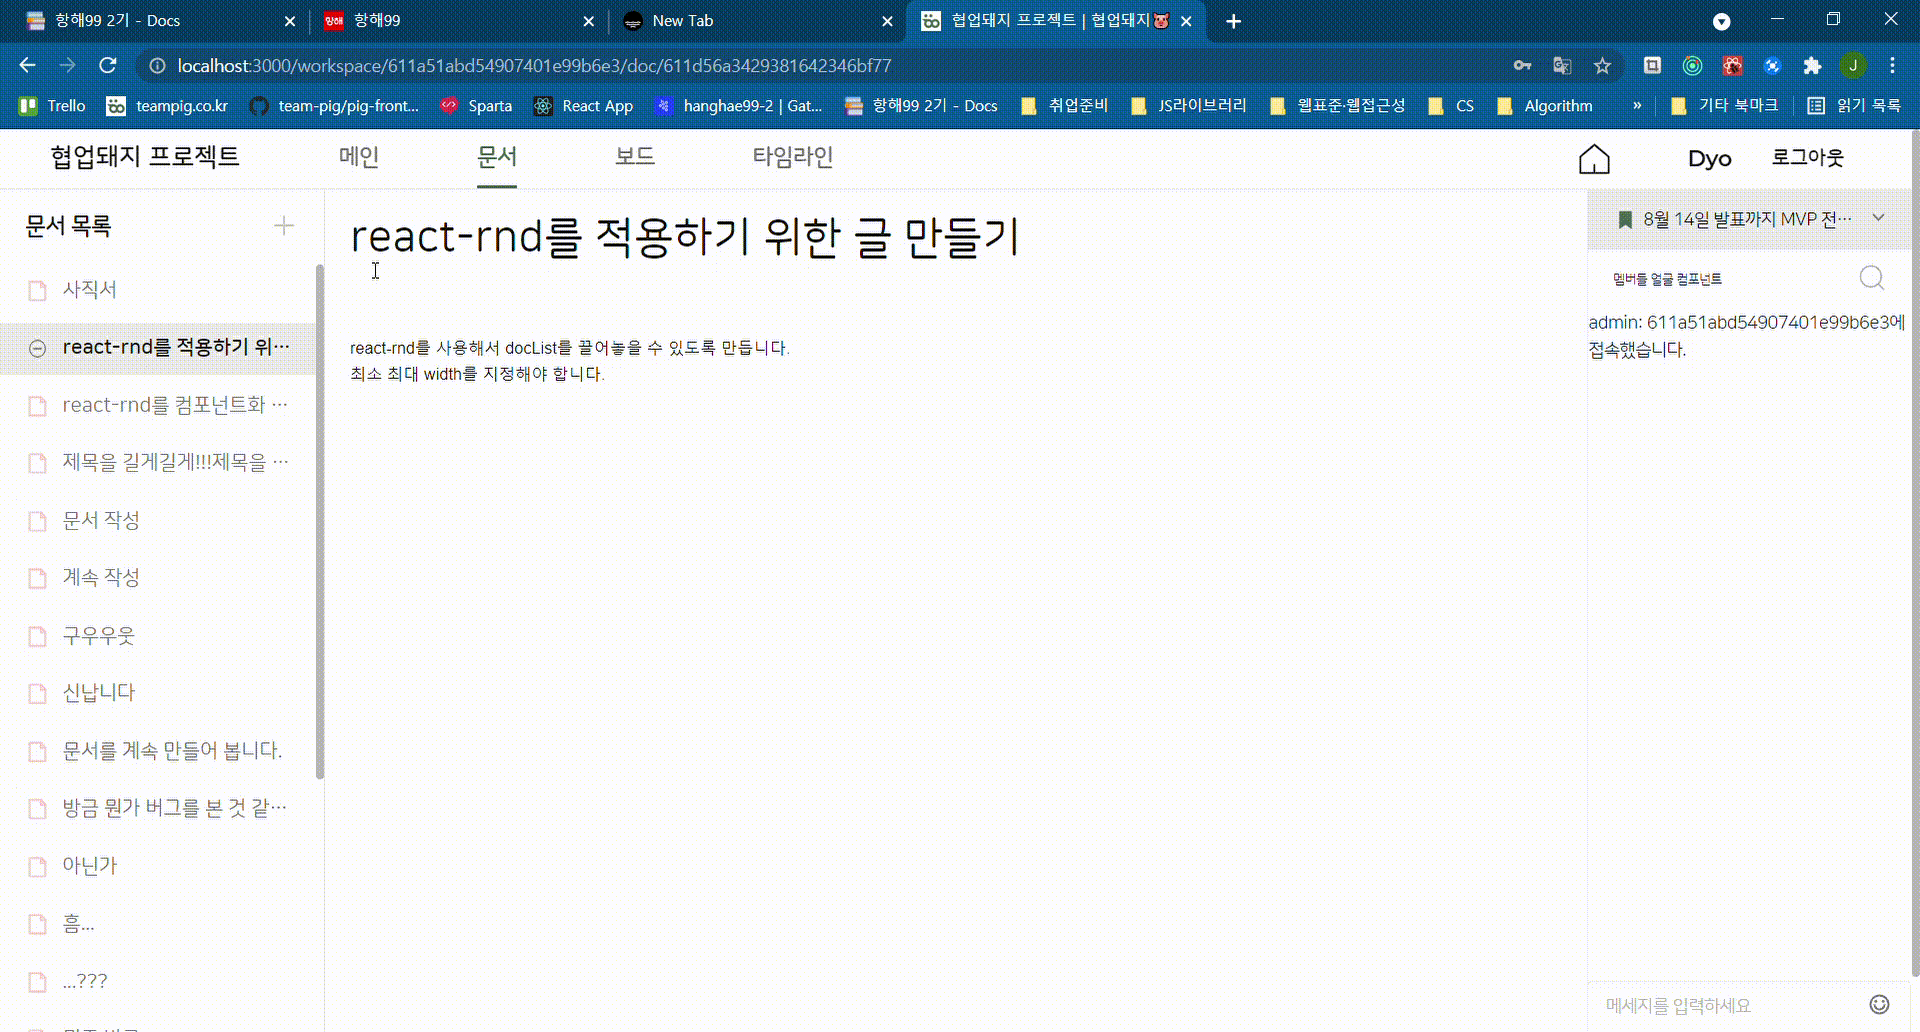Open the 아닌가 document
This screenshot has width=1920, height=1032.
90,866
